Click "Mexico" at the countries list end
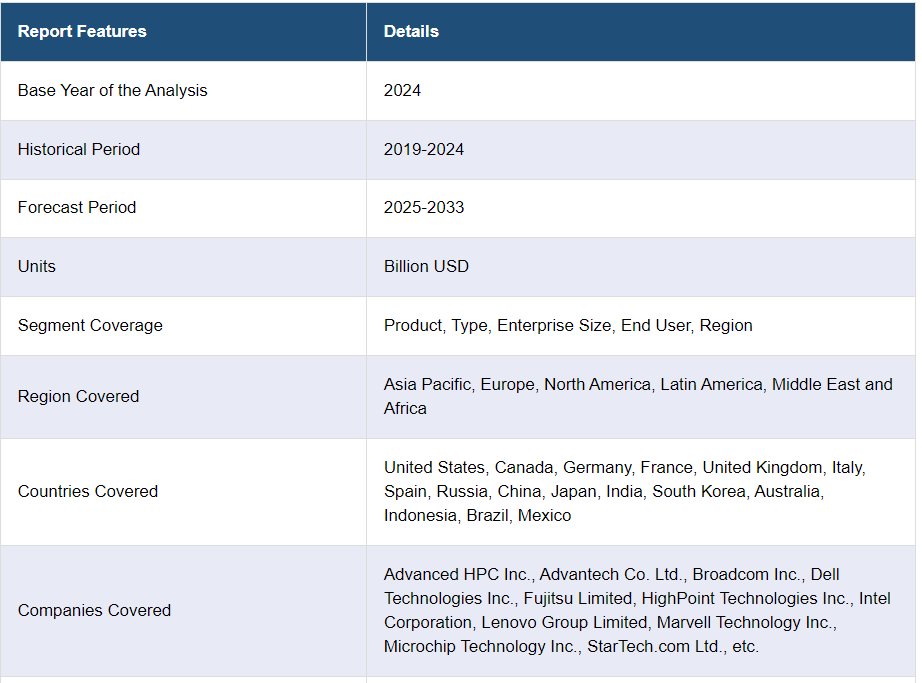Screen dimensions: 922x683 (x=544, y=515)
